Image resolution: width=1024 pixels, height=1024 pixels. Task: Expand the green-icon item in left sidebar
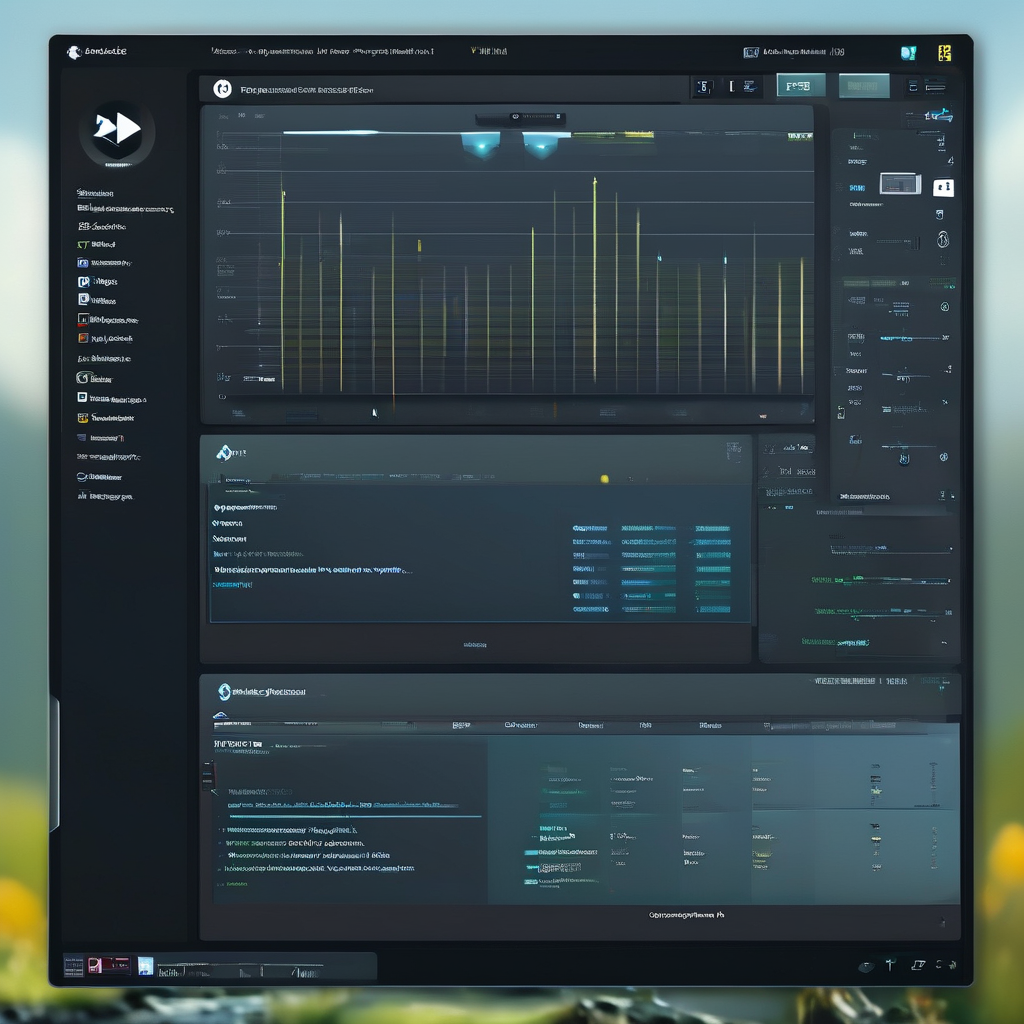point(83,243)
